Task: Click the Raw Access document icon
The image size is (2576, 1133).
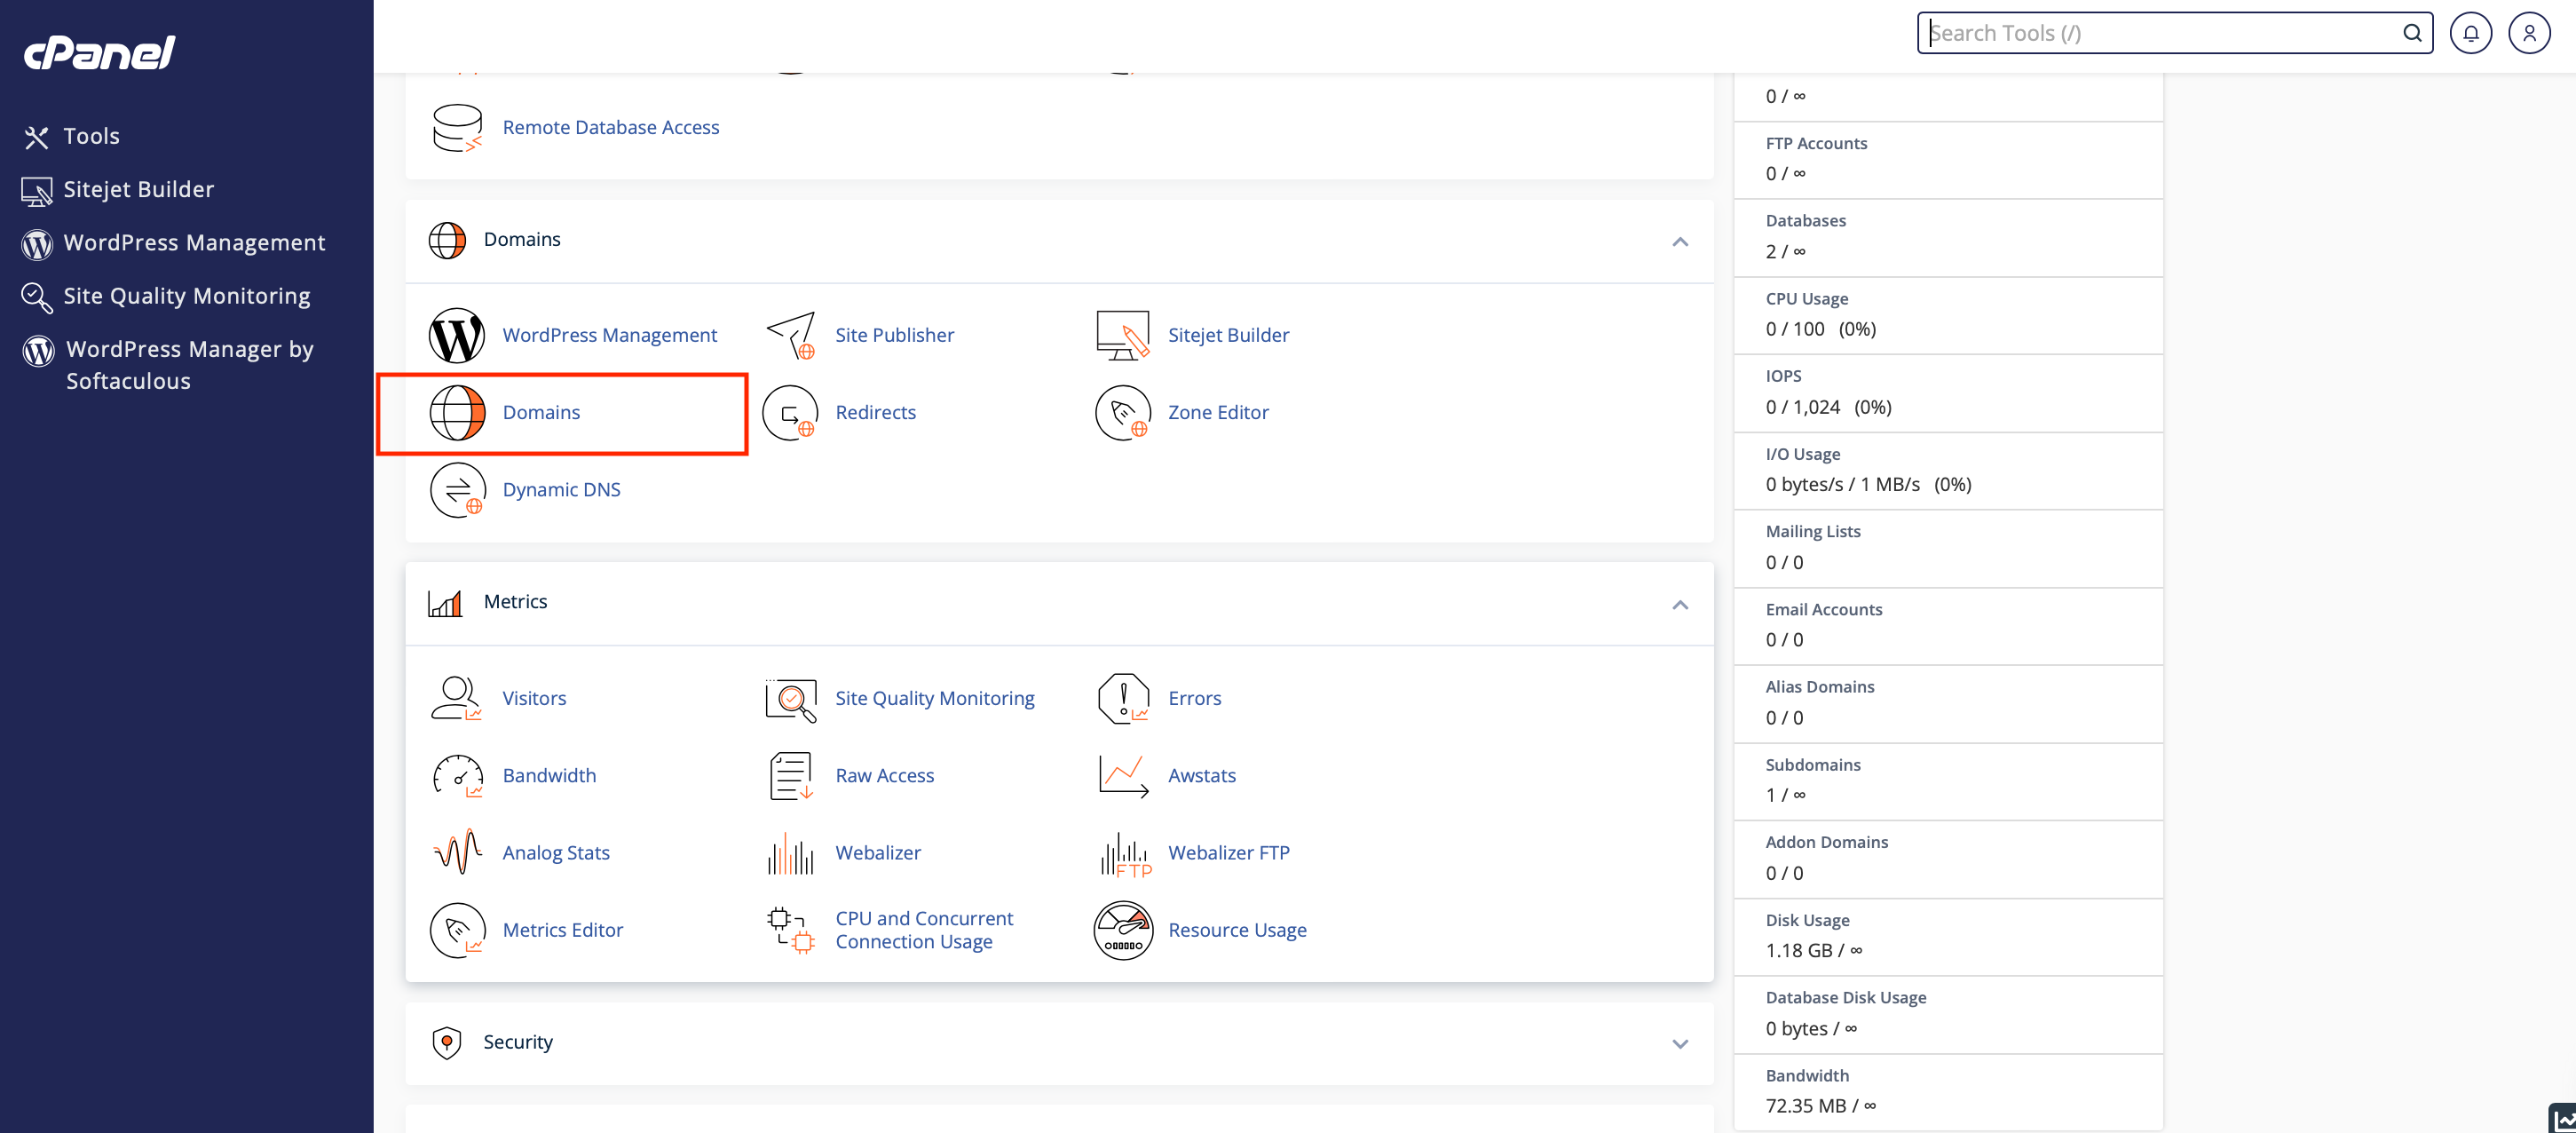Action: click(790, 776)
